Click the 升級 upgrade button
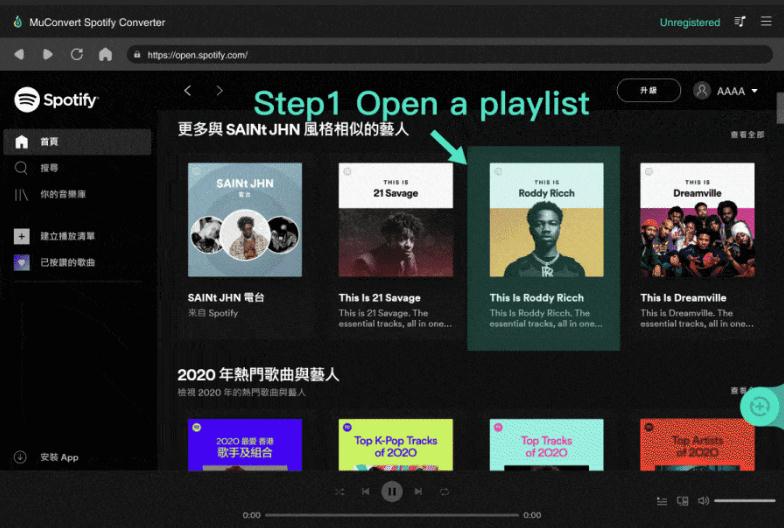Image resolution: width=784 pixels, height=528 pixels. [x=648, y=91]
